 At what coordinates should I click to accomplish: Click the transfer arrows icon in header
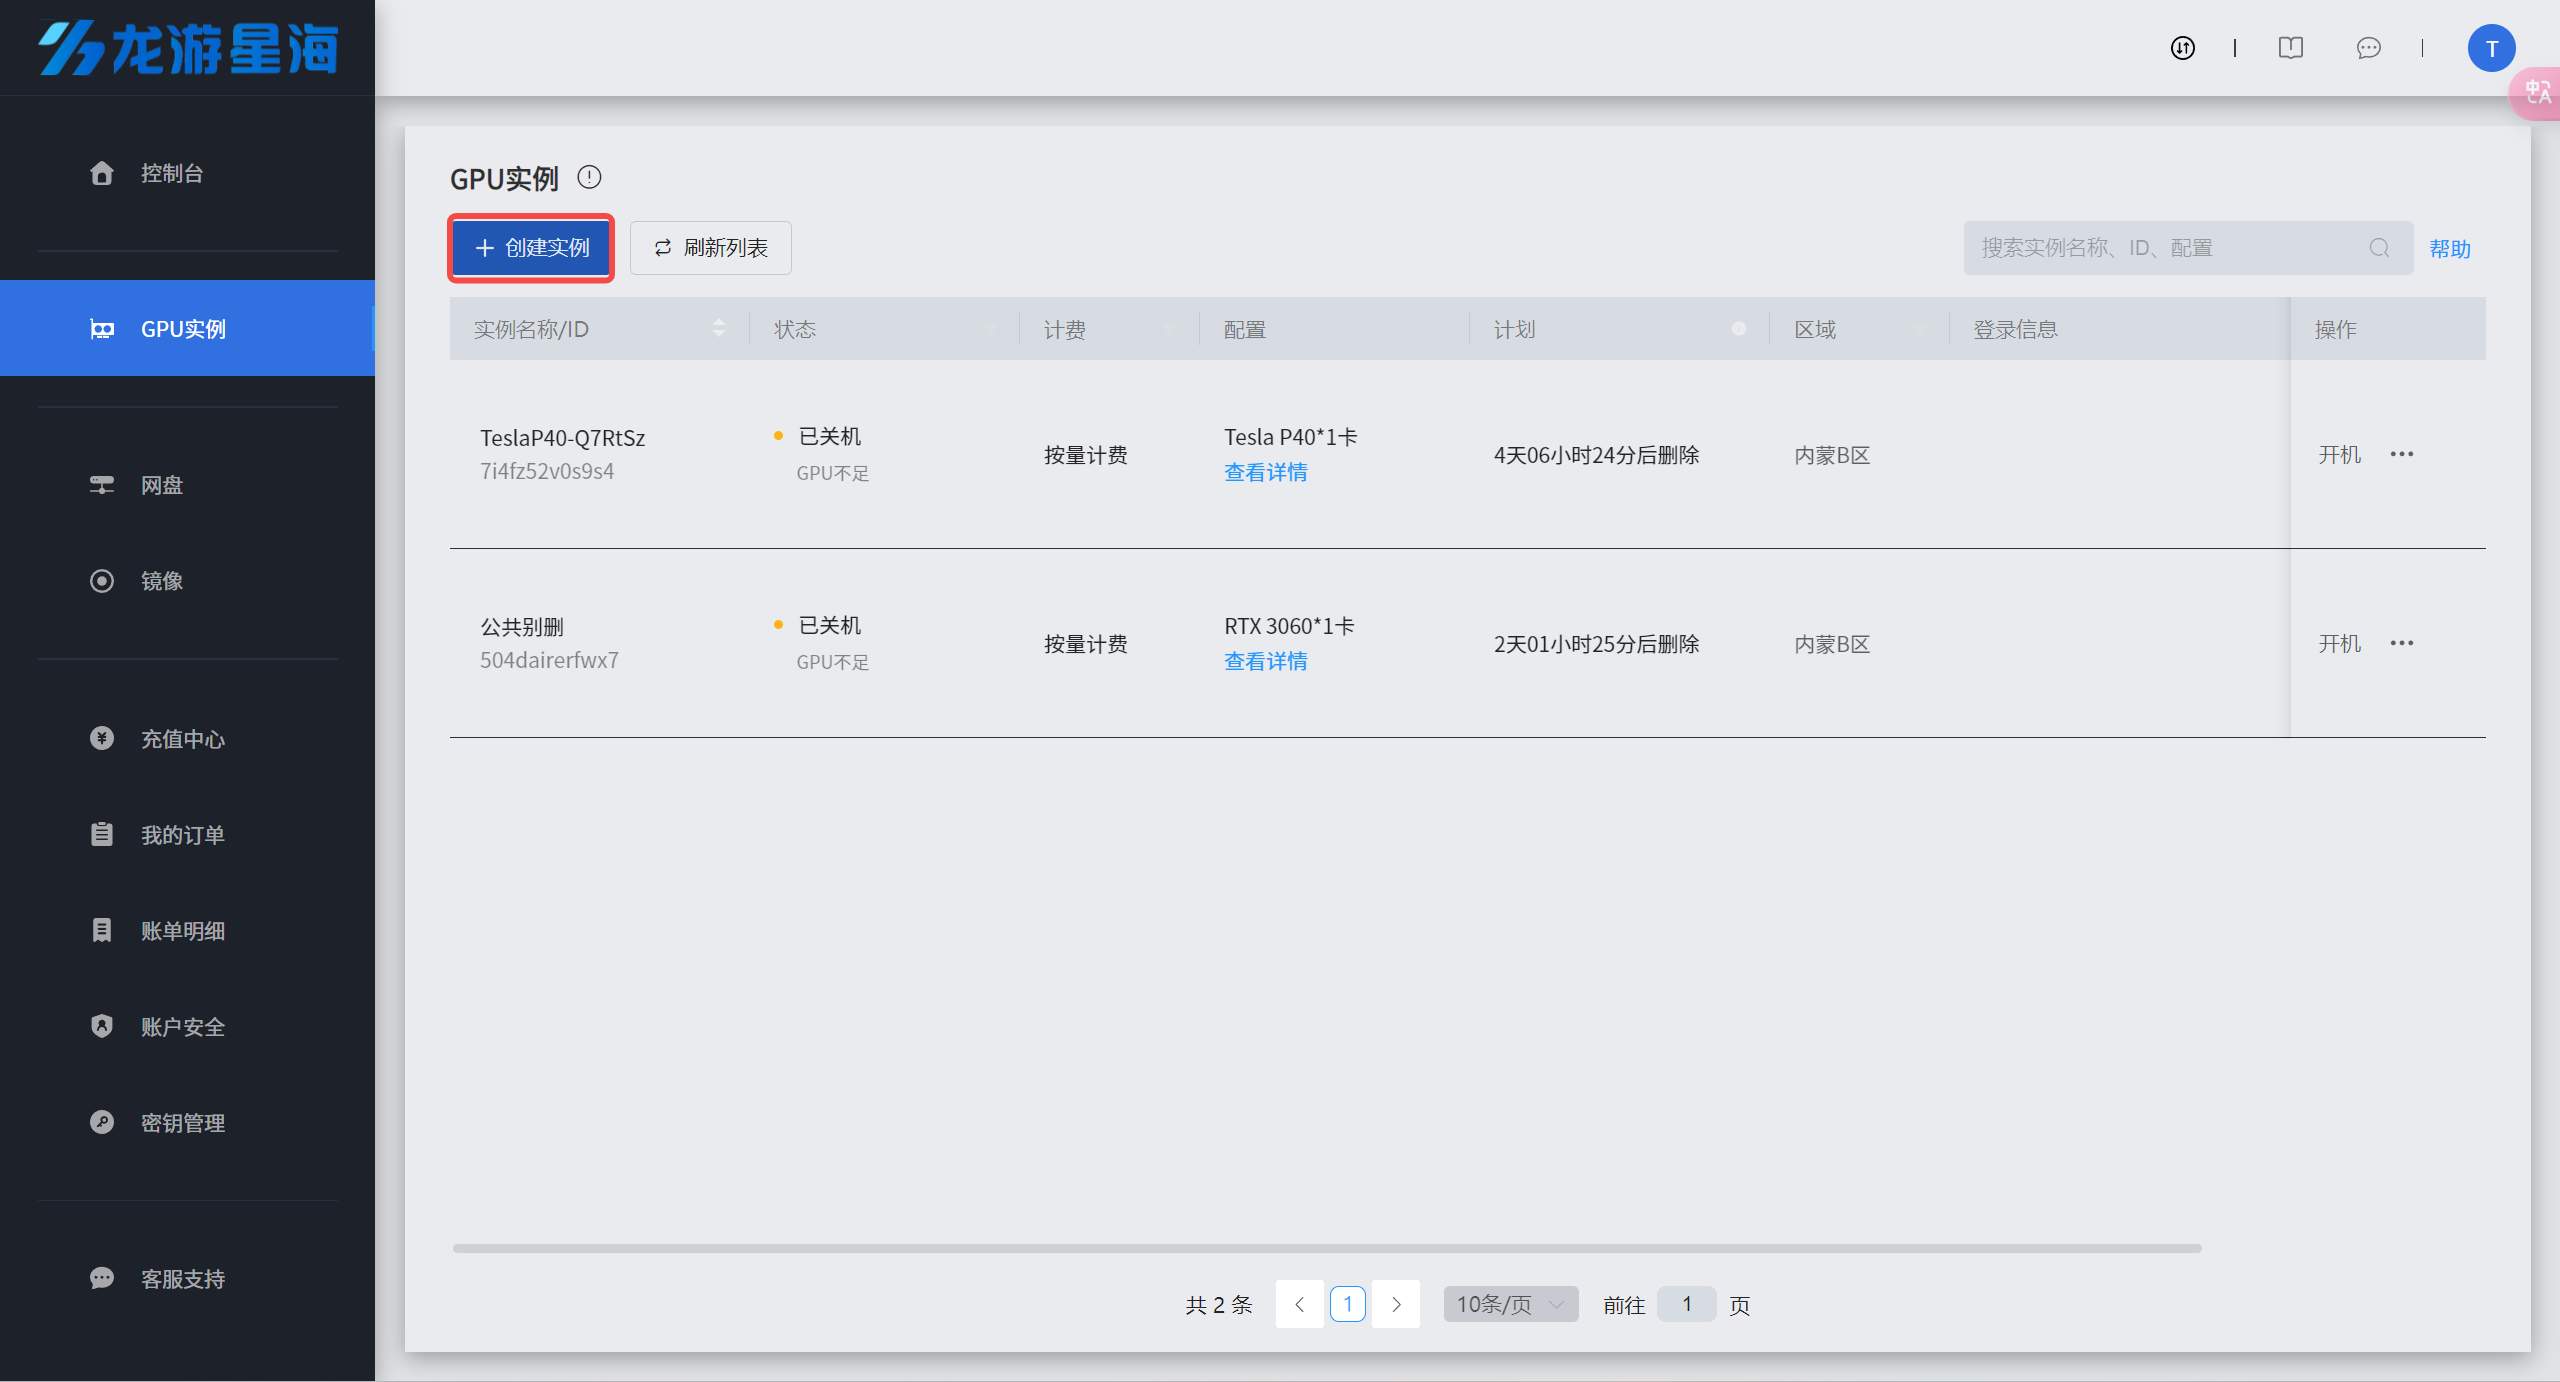(x=2182, y=48)
